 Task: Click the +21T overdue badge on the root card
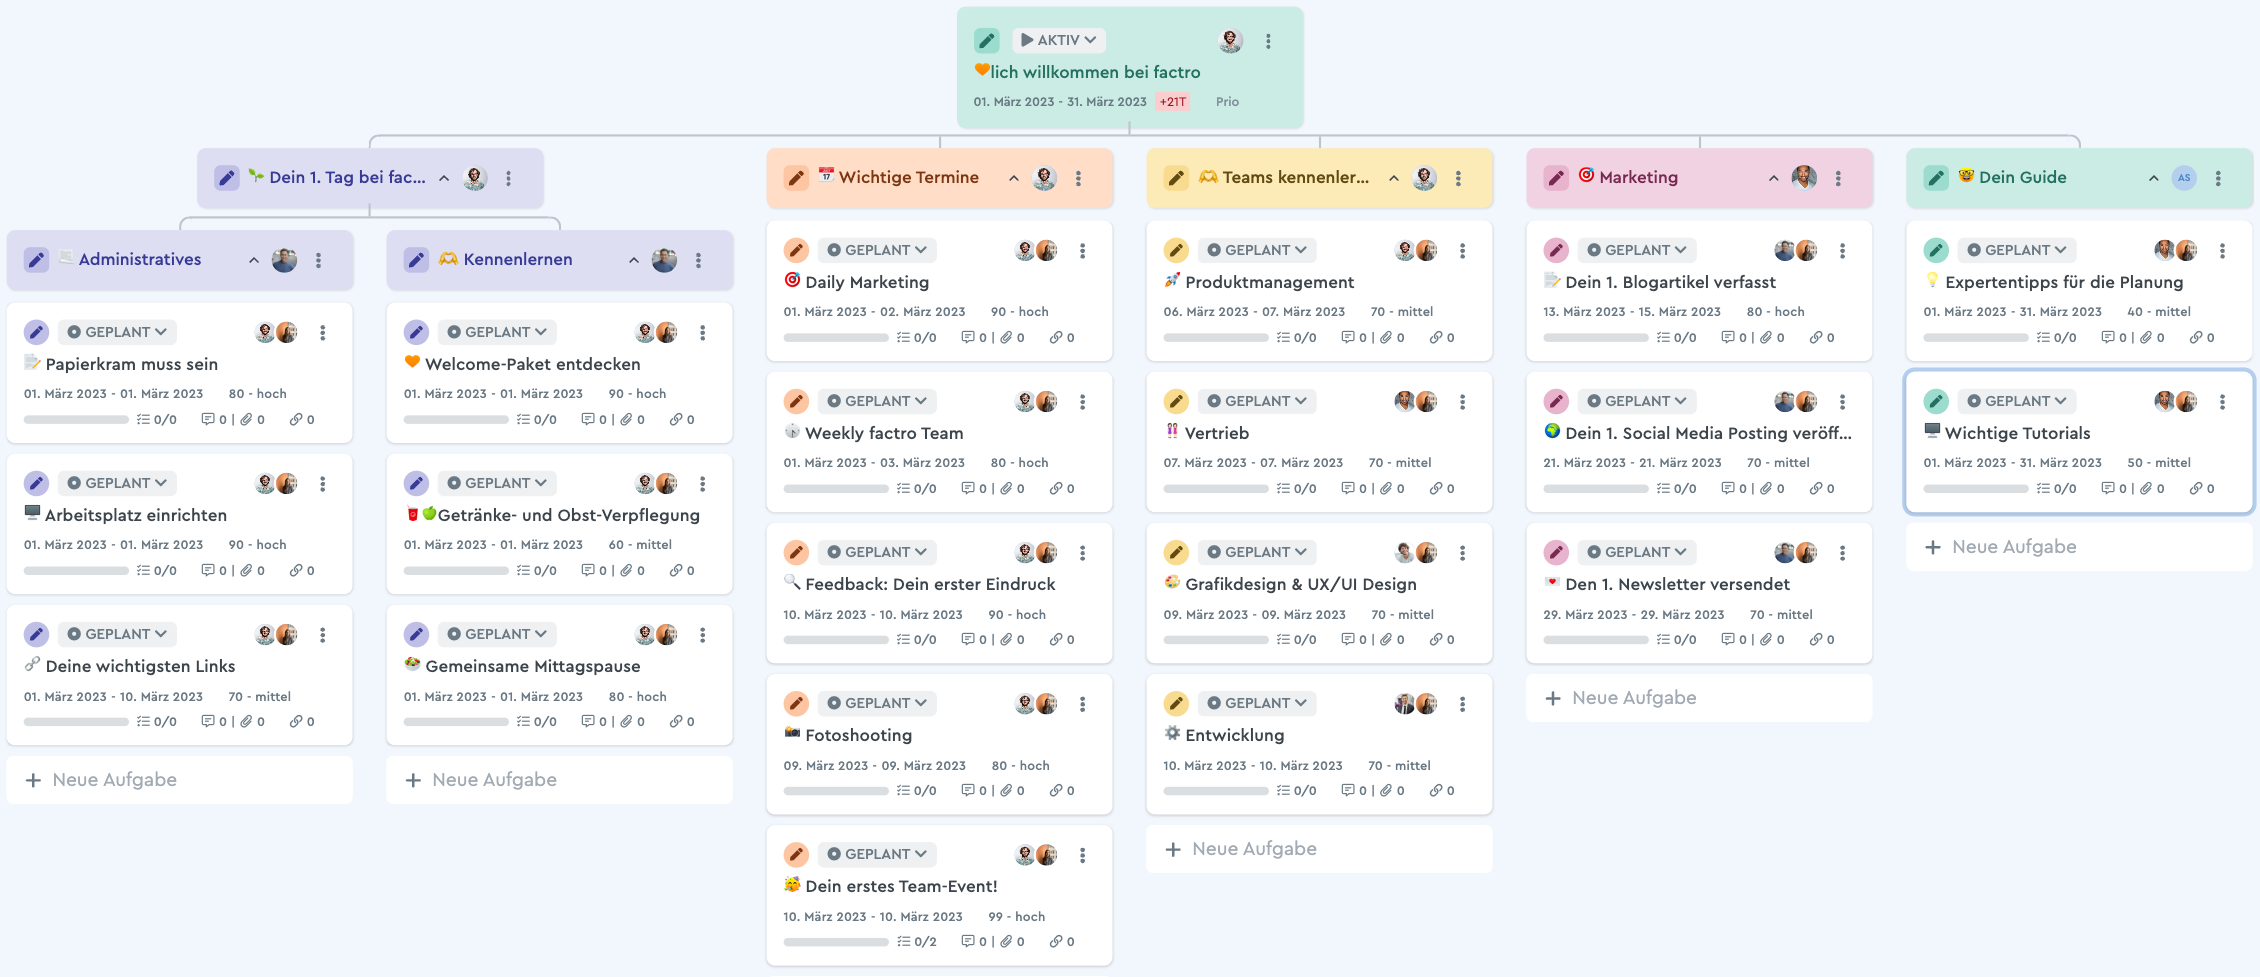(1173, 102)
